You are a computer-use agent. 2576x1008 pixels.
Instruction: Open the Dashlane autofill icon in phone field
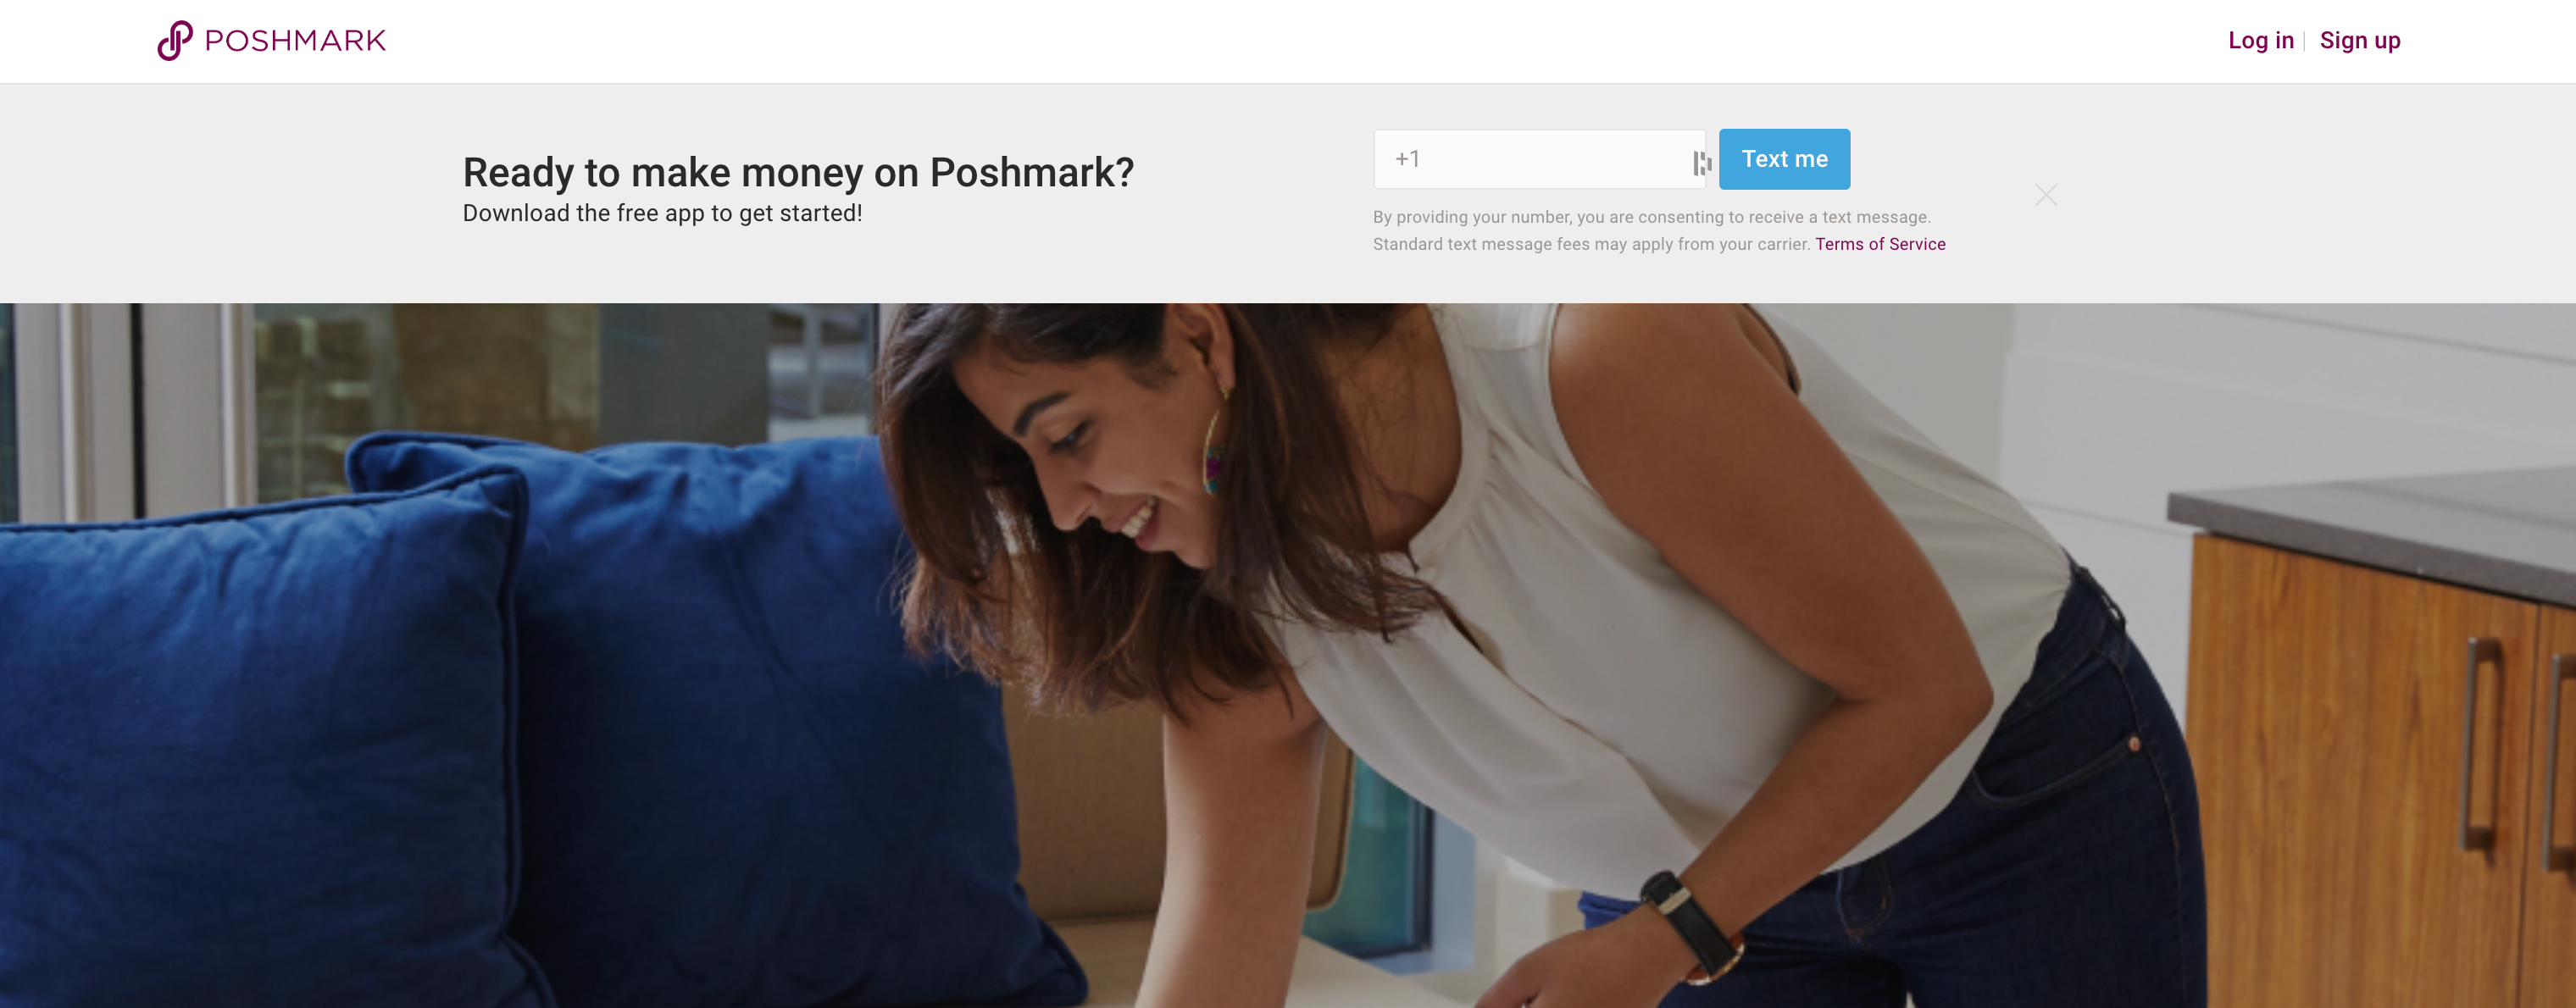(x=1701, y=163)
